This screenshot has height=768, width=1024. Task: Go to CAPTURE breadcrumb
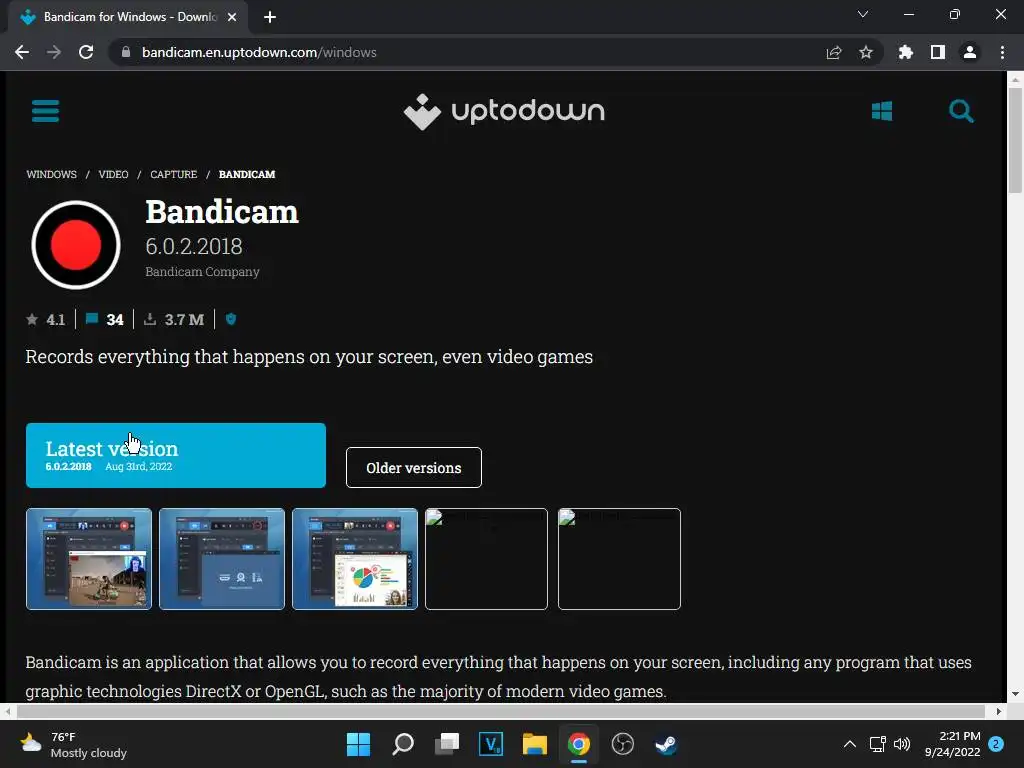174,174
